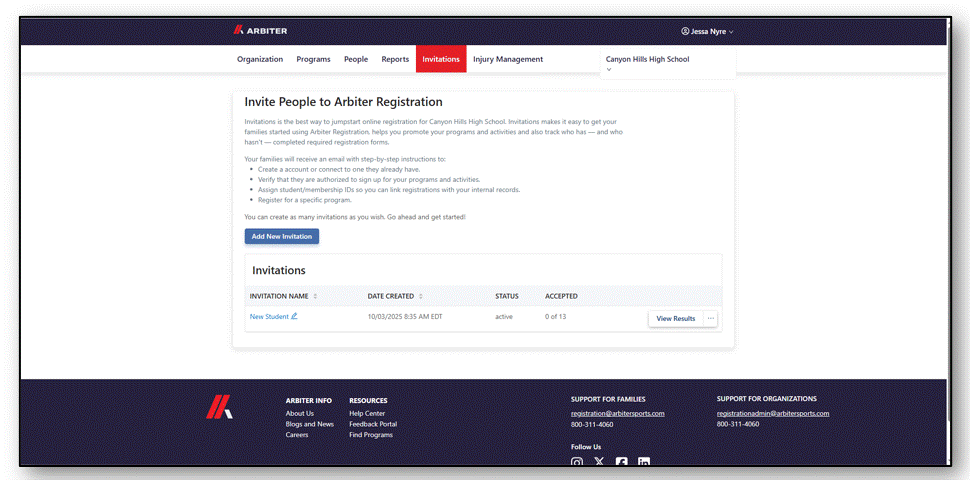Open the more options ellipsis for New Student
This screenshot has width=970, height=480.
click(x=711, y=319)
